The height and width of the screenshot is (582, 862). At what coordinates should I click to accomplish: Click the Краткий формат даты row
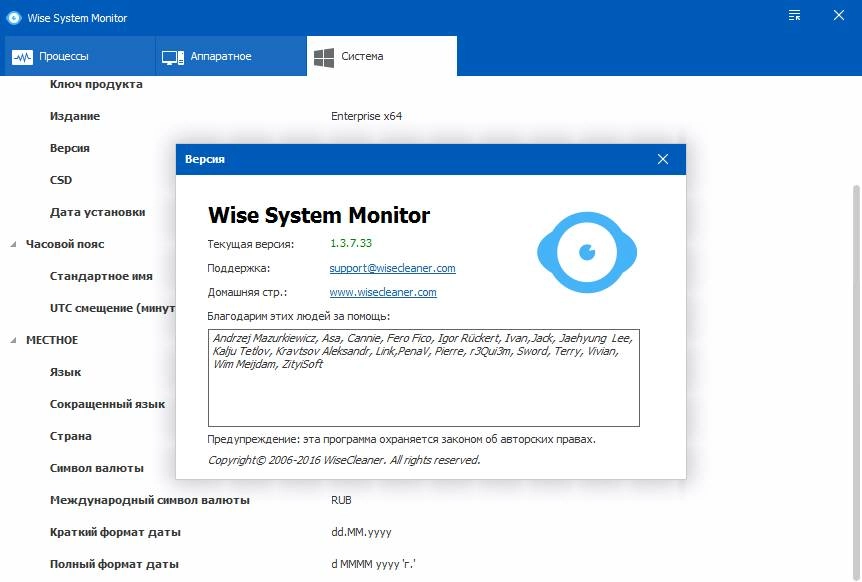115,532
